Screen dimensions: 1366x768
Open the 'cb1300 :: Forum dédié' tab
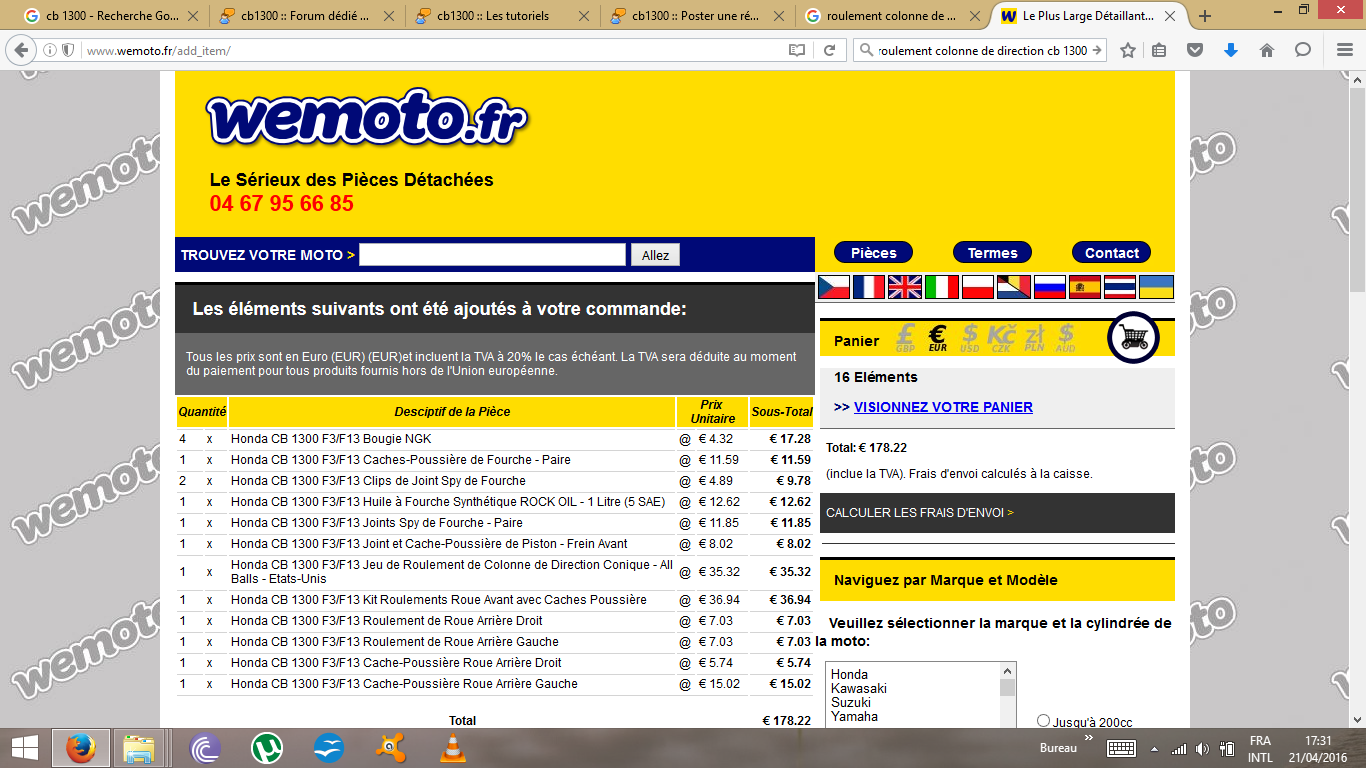coord(304,16)
